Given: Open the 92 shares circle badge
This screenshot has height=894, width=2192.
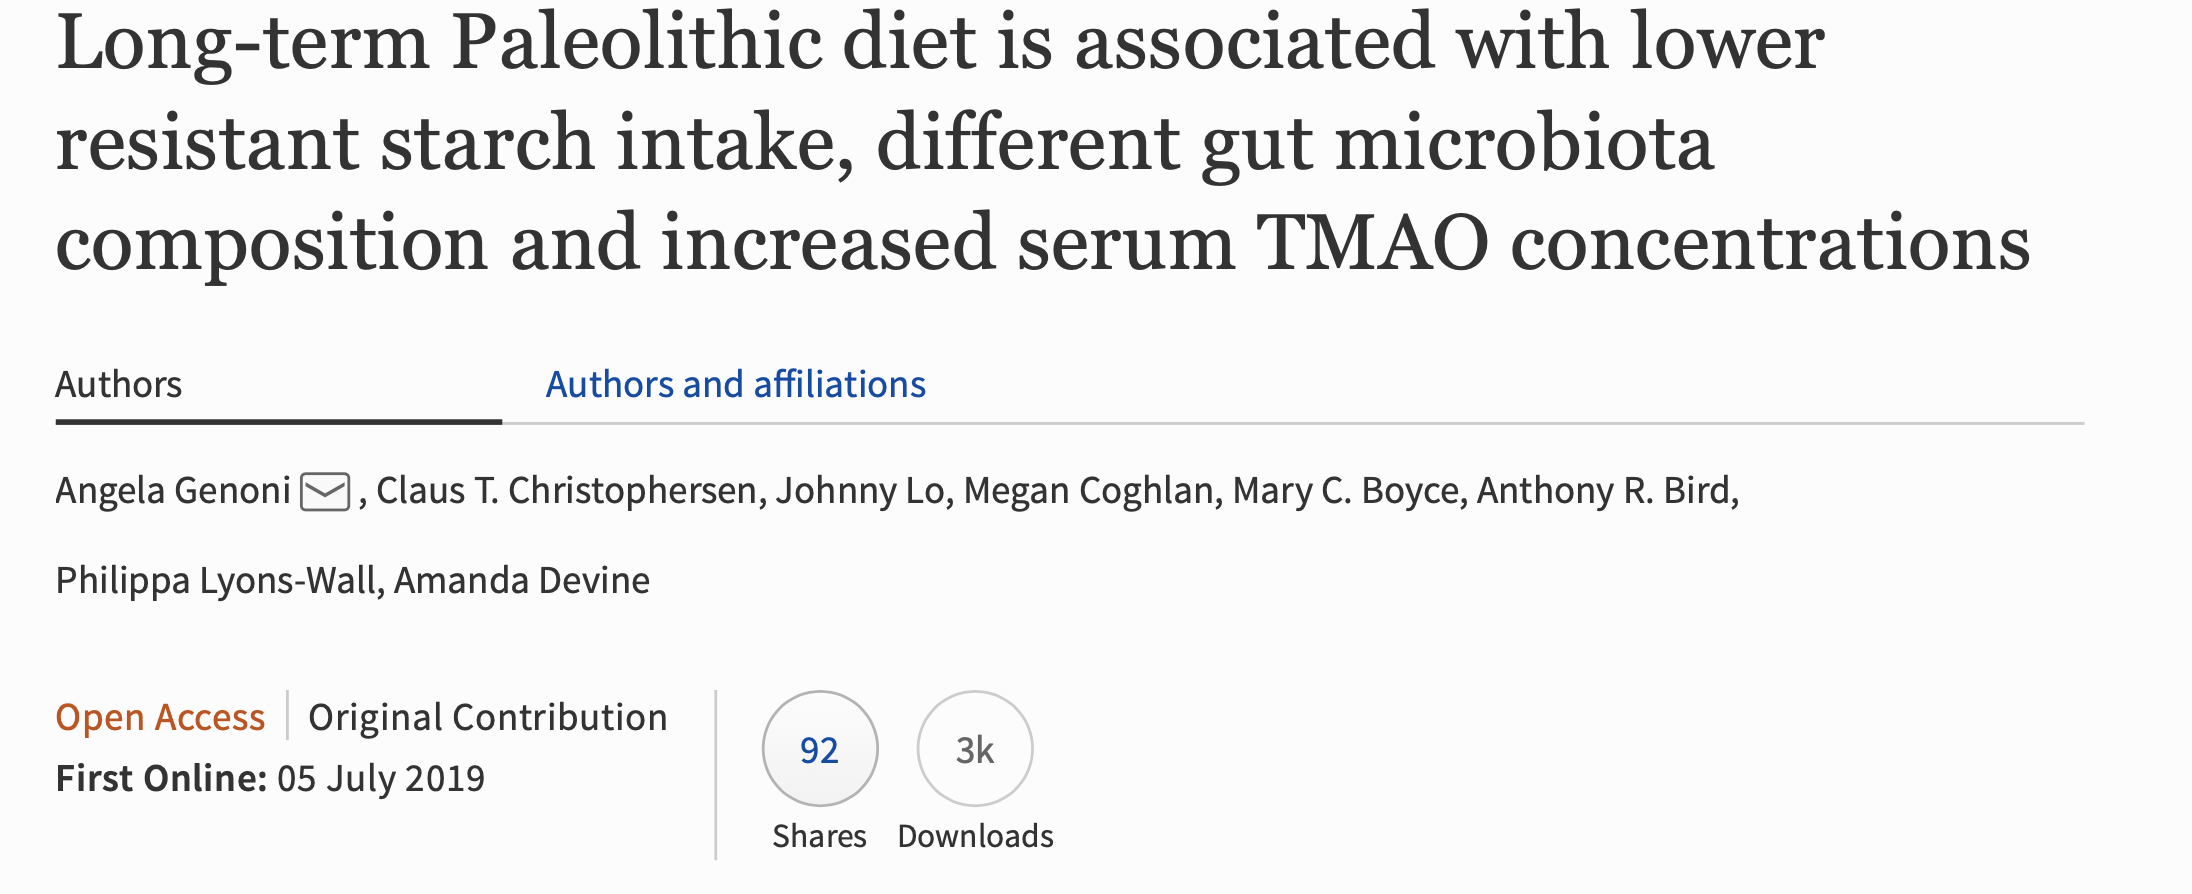Looking at the screenshot, I should pos(820,748).
